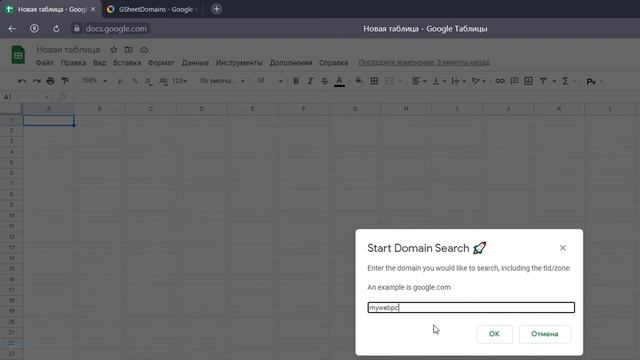Toggle italic formatting
Image resolution: width=640 pixels, height=360 pixels.
(310, 81)
